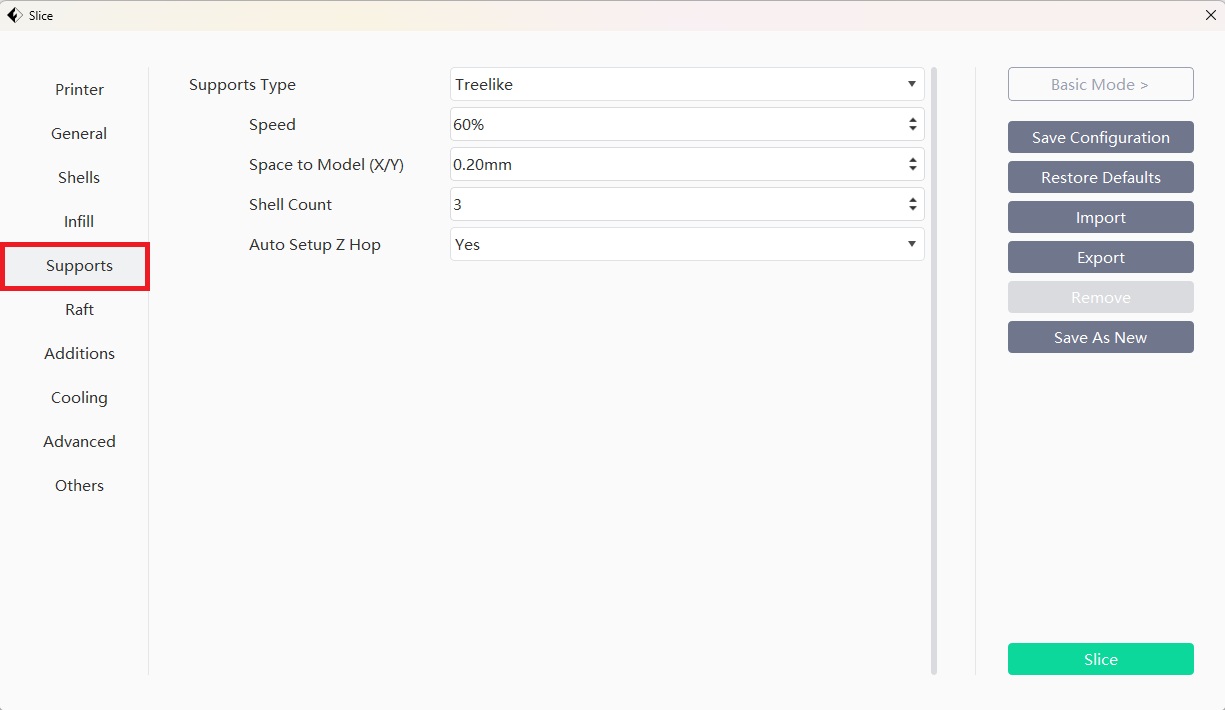Switch to the Additions tab
Screen dimensions: 1225x710
click(79, 354)
